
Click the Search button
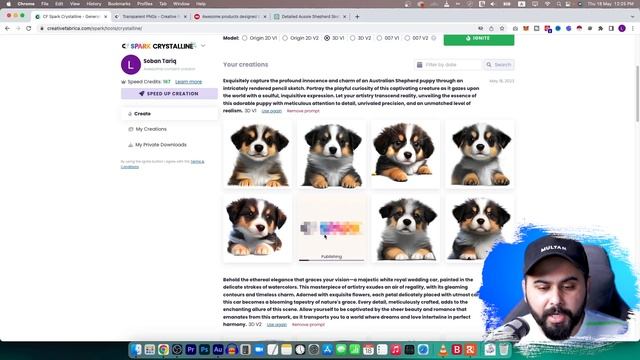coord(499,64)
